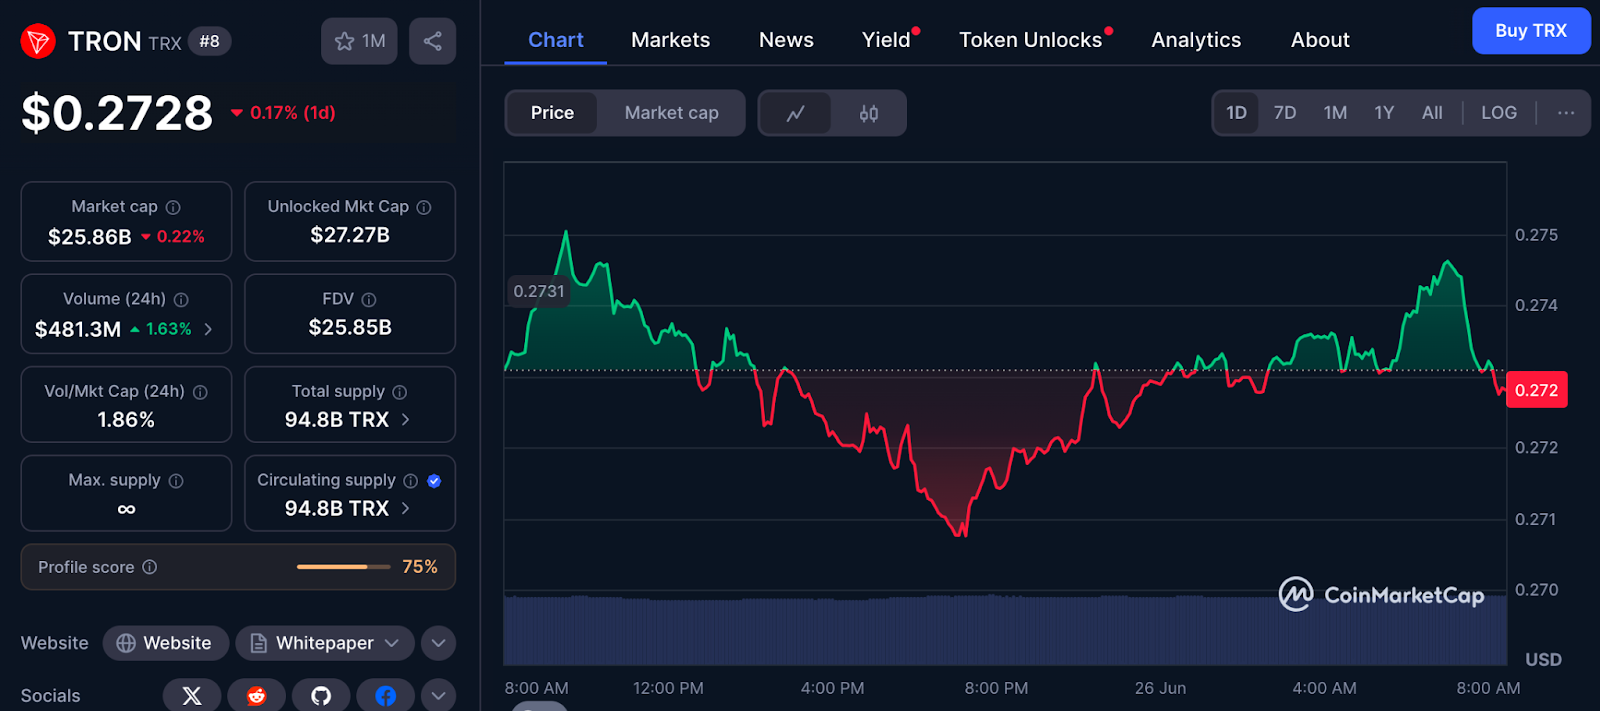Set chart range to 1Y
The image size is (1600, 711).
click(x=1384, y=113)
